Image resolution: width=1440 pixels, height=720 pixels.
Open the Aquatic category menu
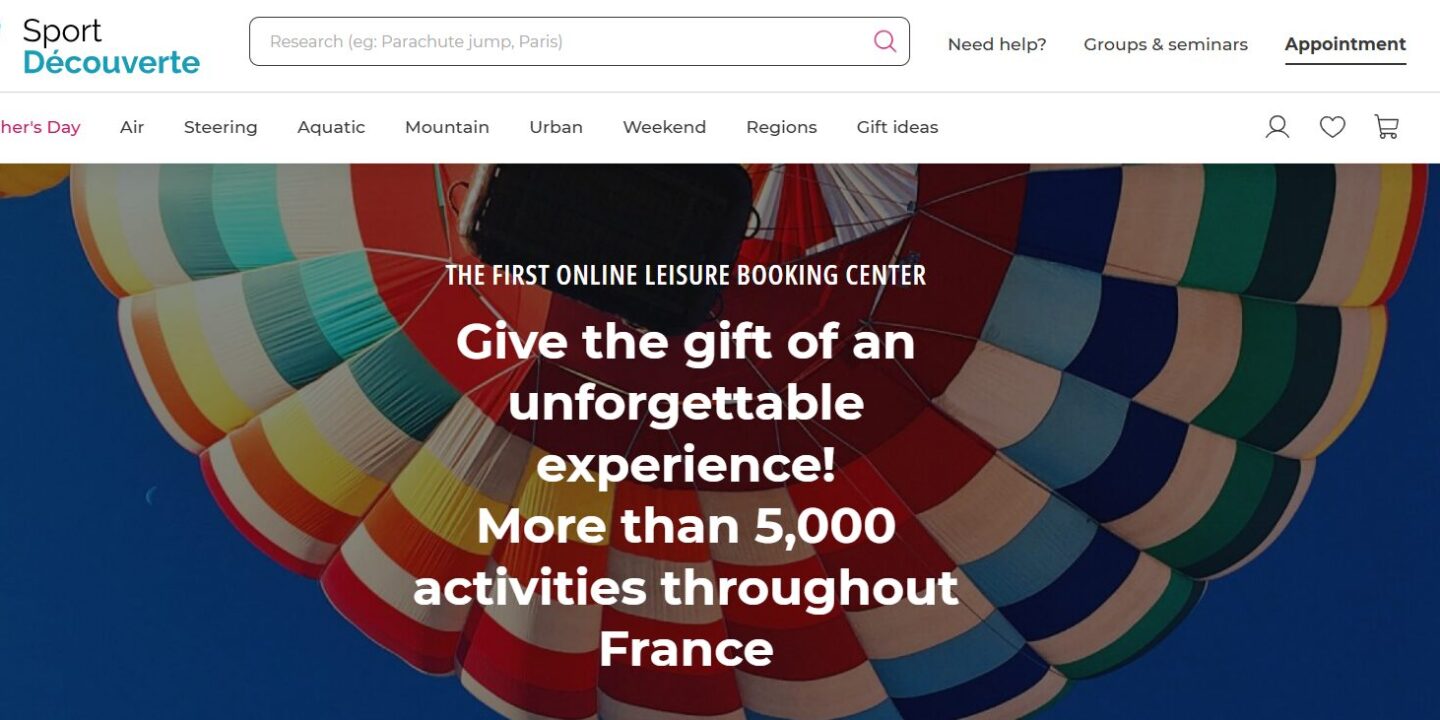pos(331,127)
